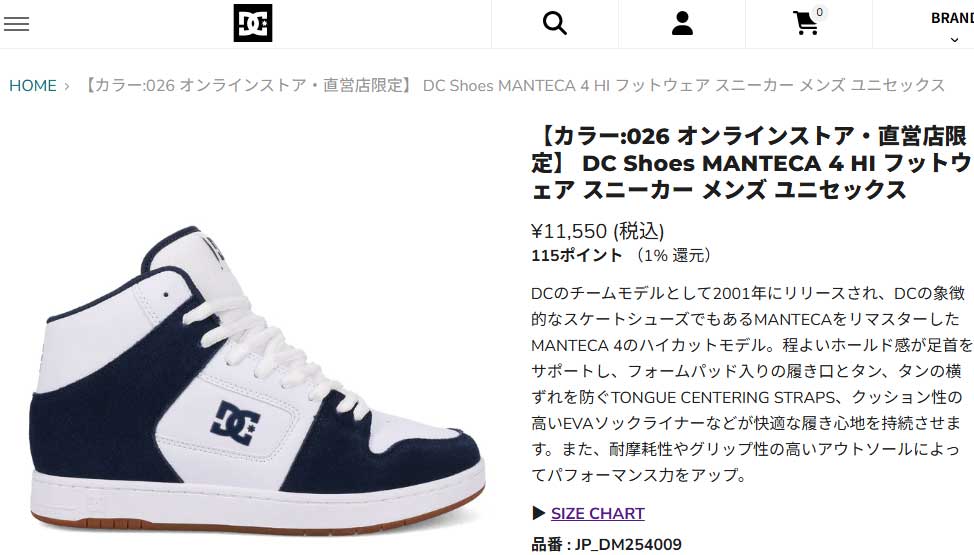Click the navy and white shoe image
Image resolution: width=974 pixels, height=555 pixels.
tap(257, 380)
